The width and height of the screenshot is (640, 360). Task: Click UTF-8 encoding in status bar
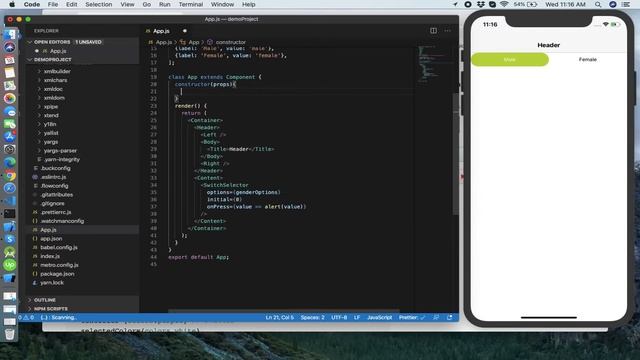point(339,317)
